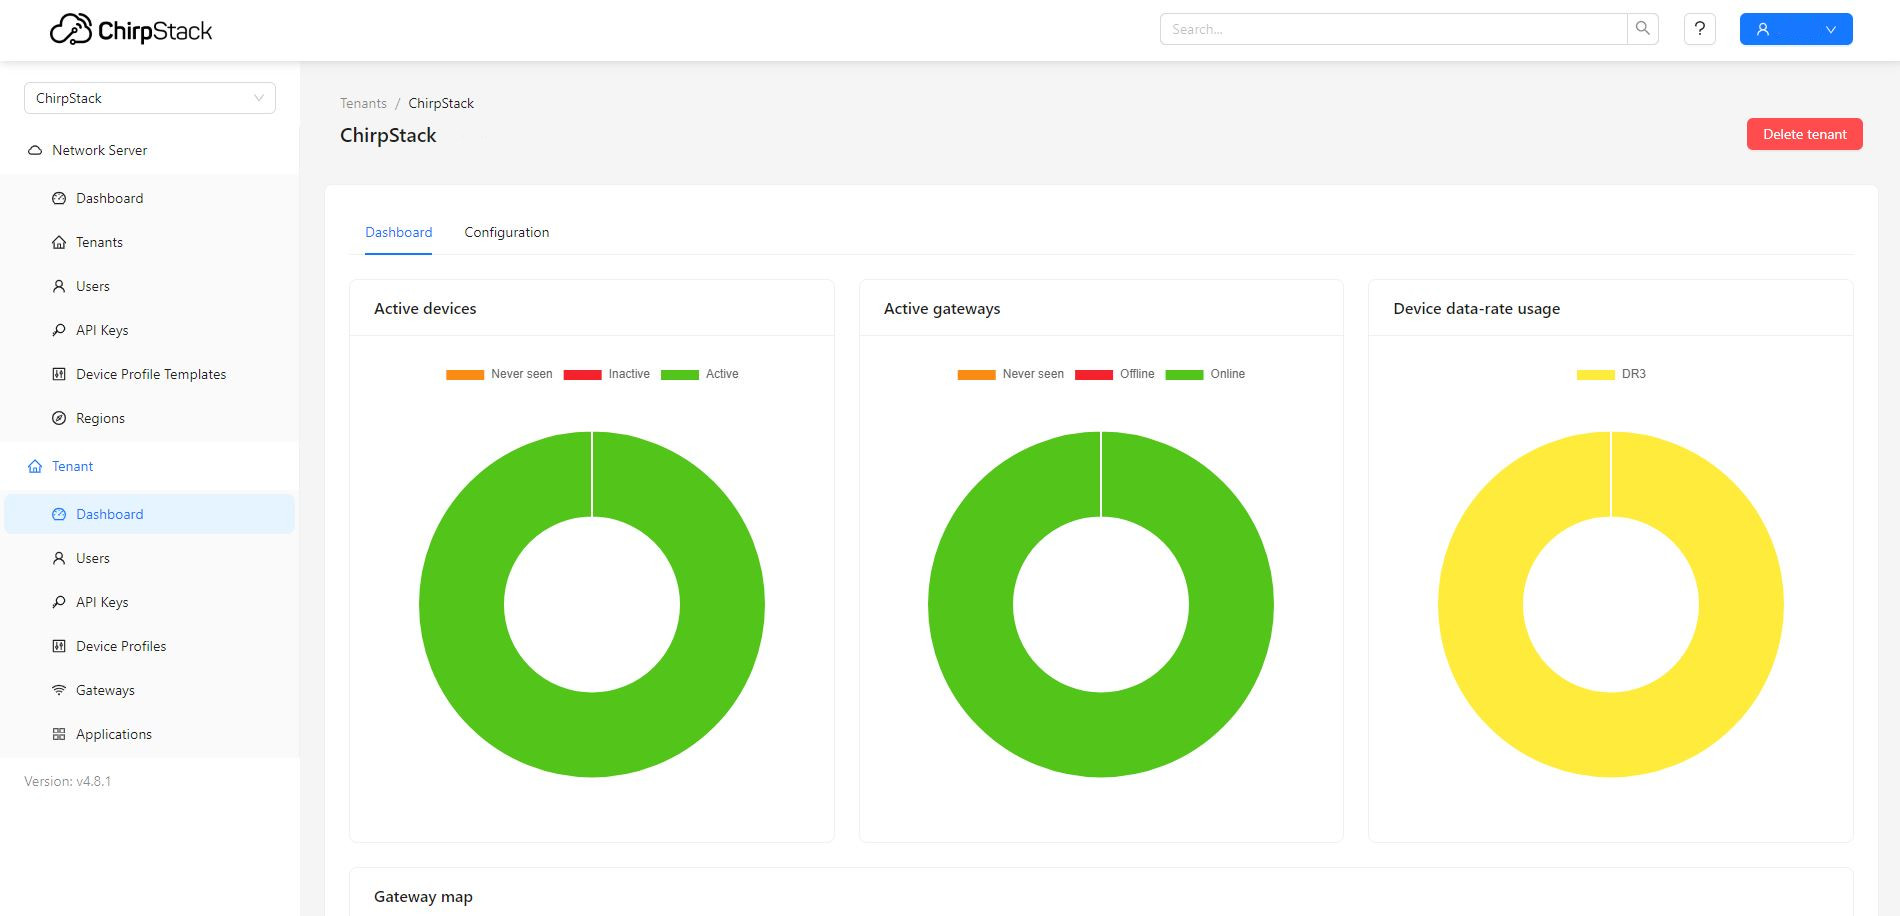Click the Network Server Users person icon

(59, 286)
